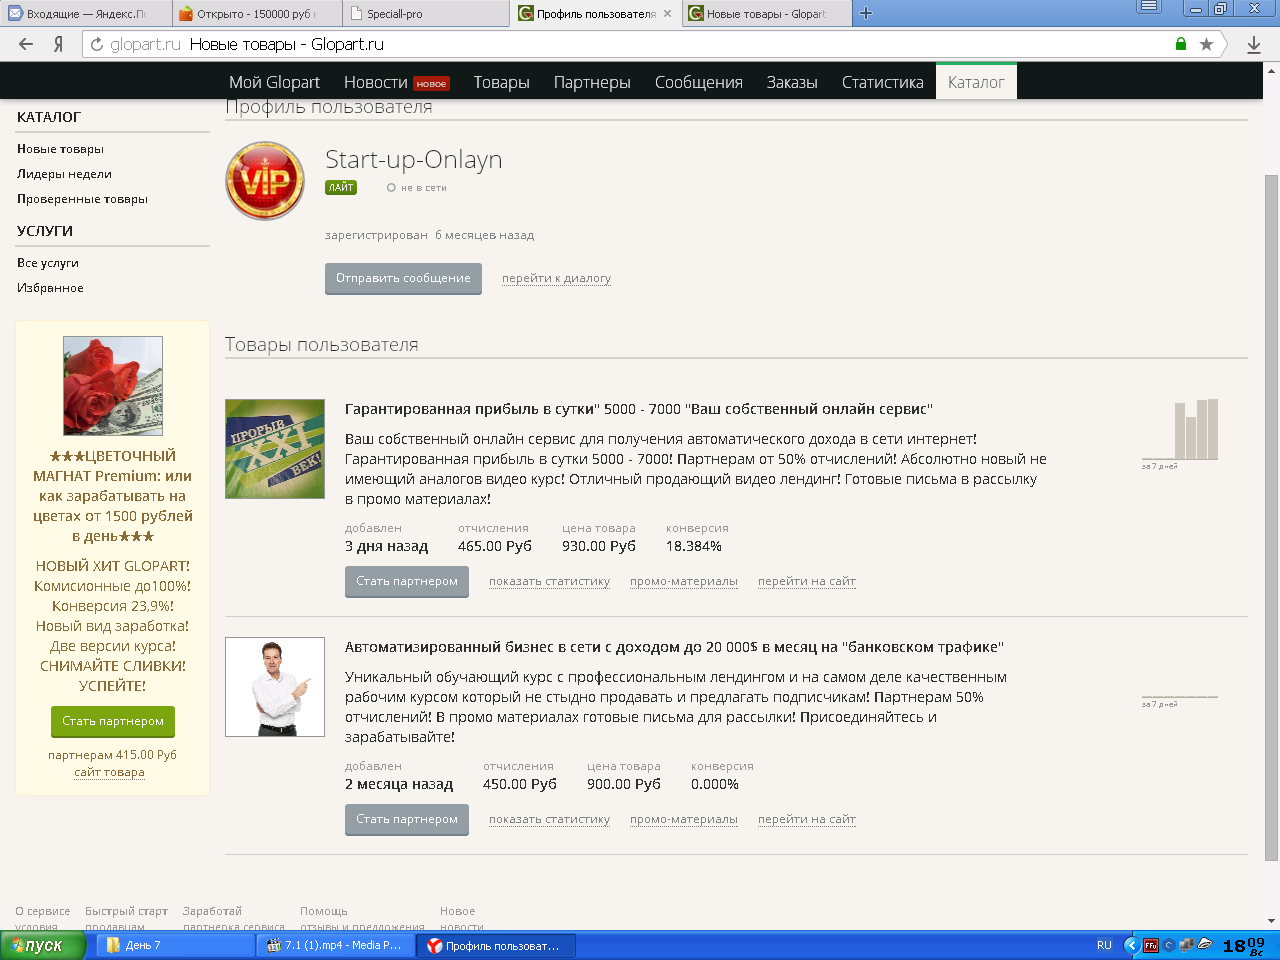Click "Стать партнером" for the Автоматизированный бизнес product
Image resolution: width=1280 pixels, height=960 pixels.
(x=407, y=819)
